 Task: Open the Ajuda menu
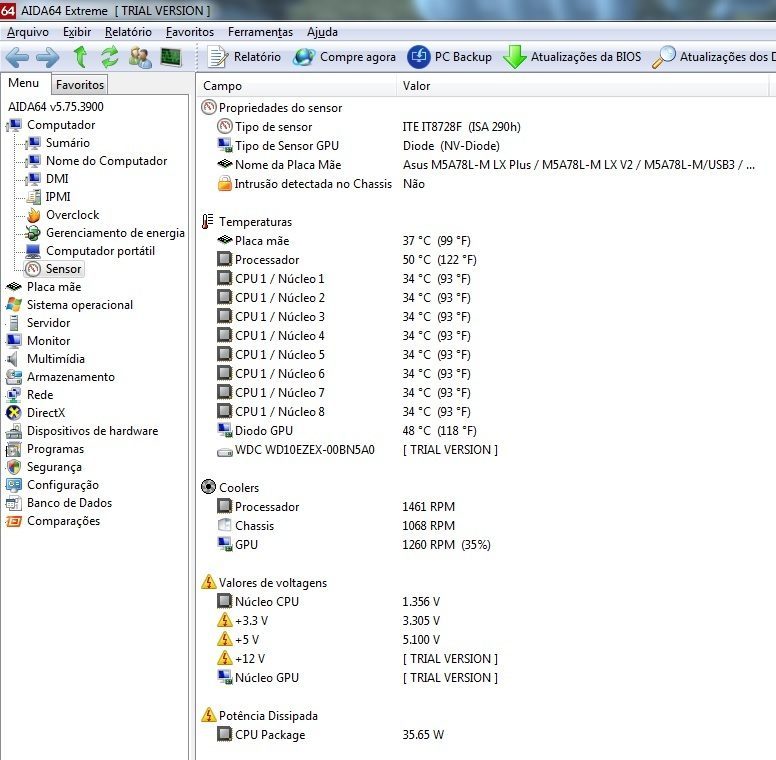322,32
